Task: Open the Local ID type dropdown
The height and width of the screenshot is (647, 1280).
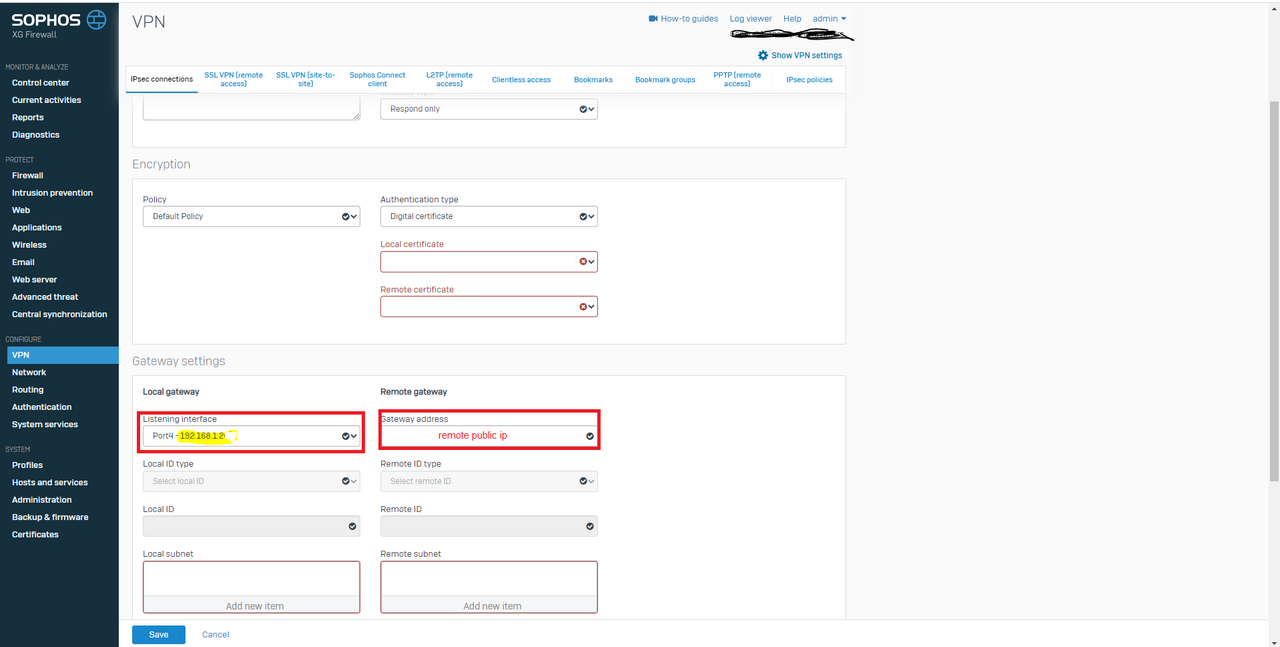Action: click(x=251, y=481)
